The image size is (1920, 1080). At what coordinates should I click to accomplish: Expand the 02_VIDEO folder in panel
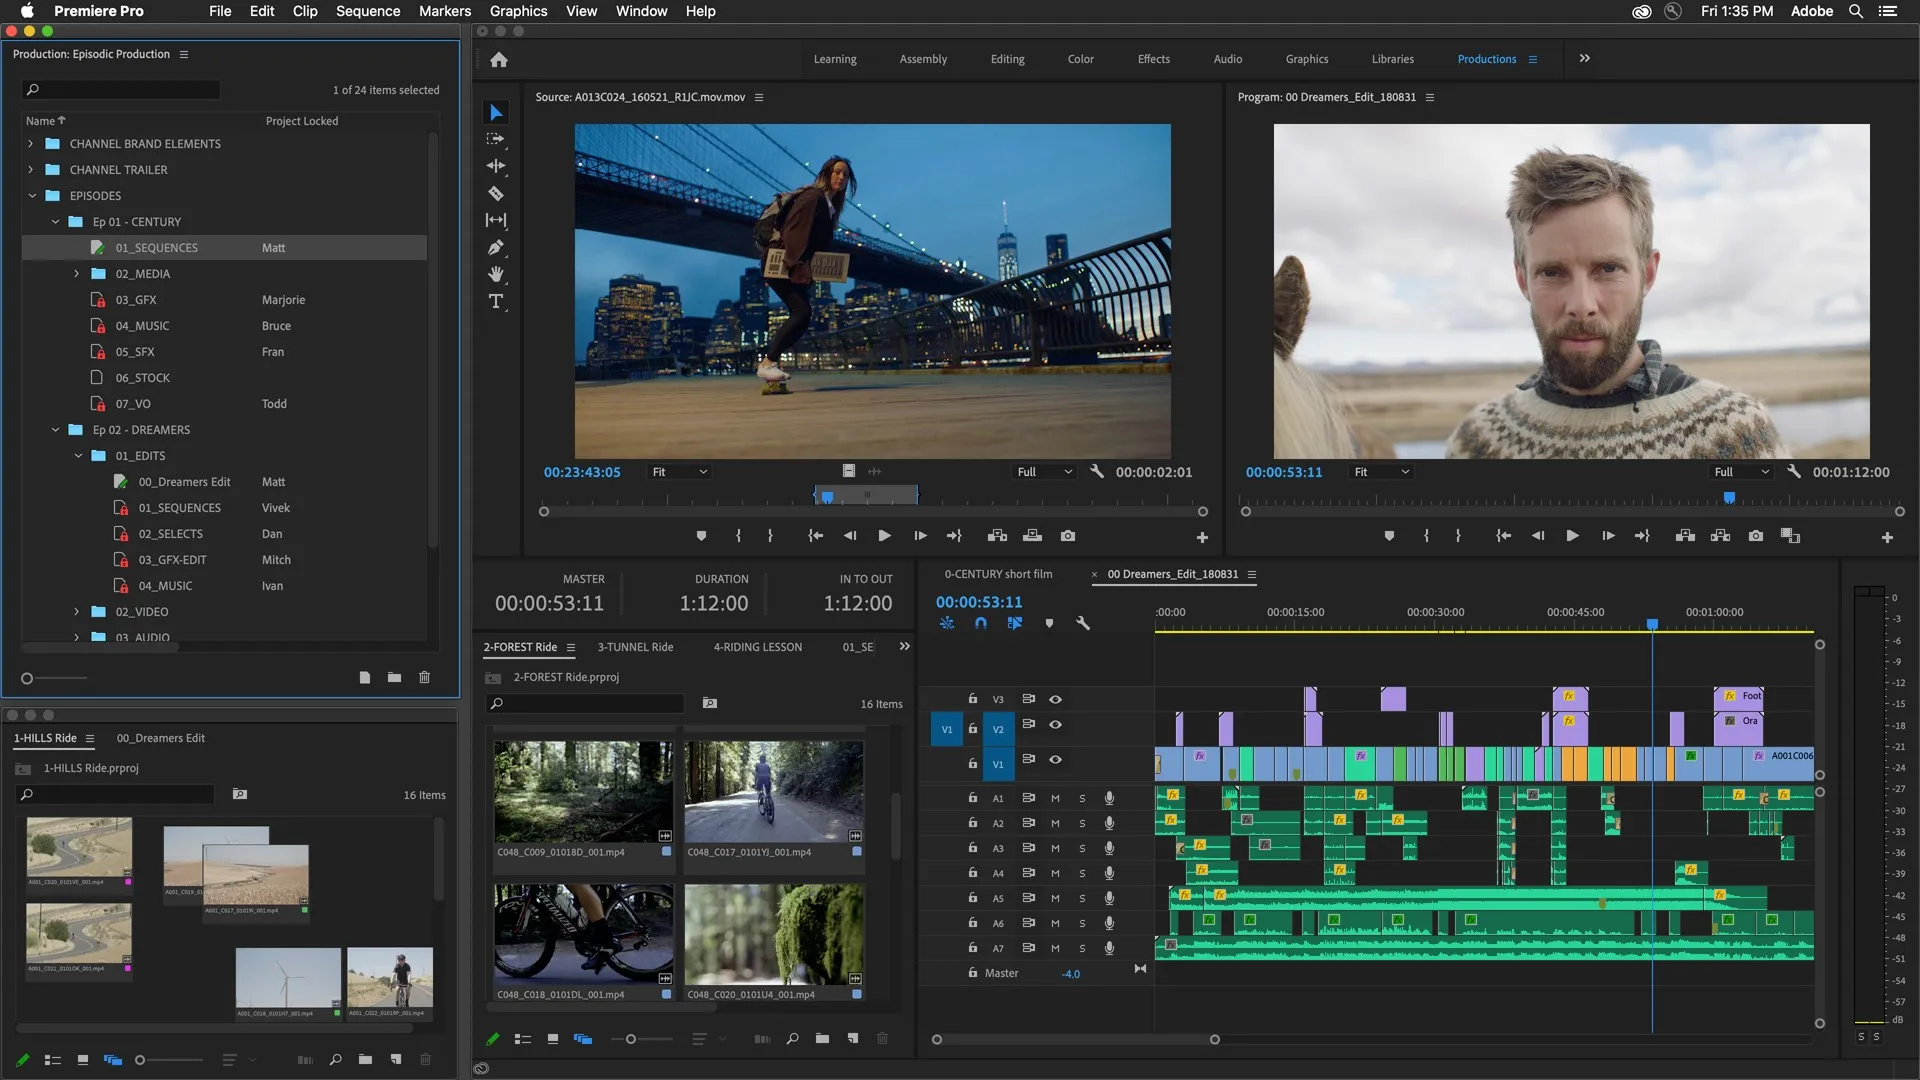76,611
